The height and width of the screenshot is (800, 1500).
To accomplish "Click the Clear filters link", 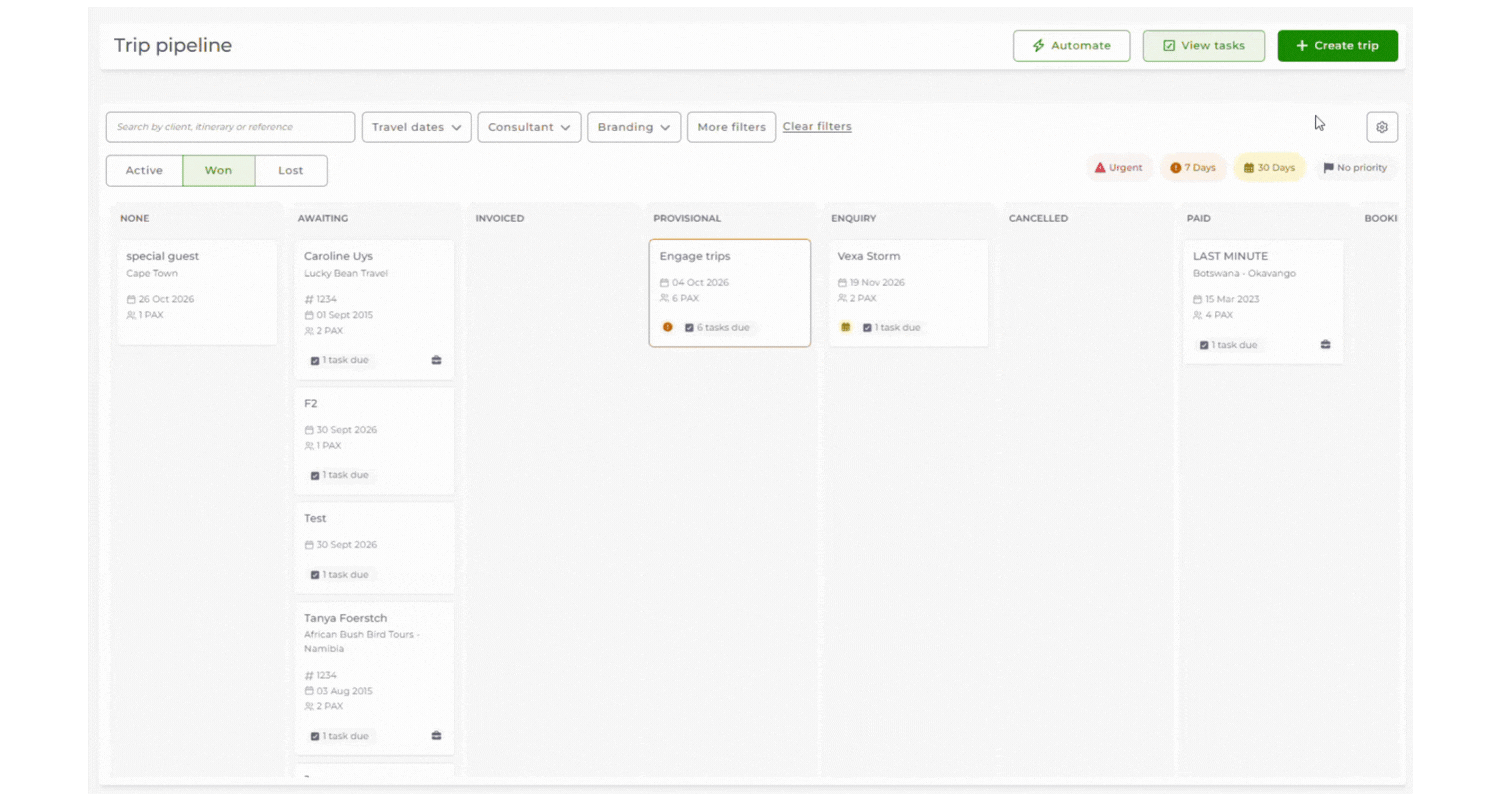I will [x=817, y=127].
